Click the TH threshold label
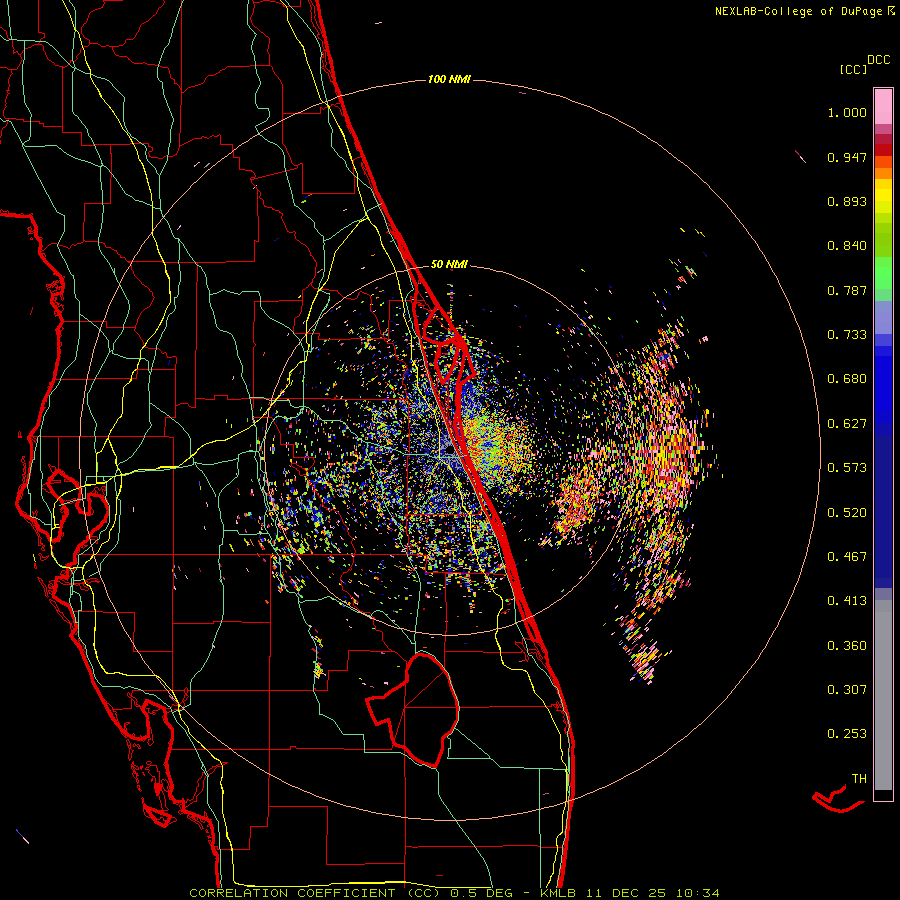Viewport: 900px width, 900px height. [859, 779]
